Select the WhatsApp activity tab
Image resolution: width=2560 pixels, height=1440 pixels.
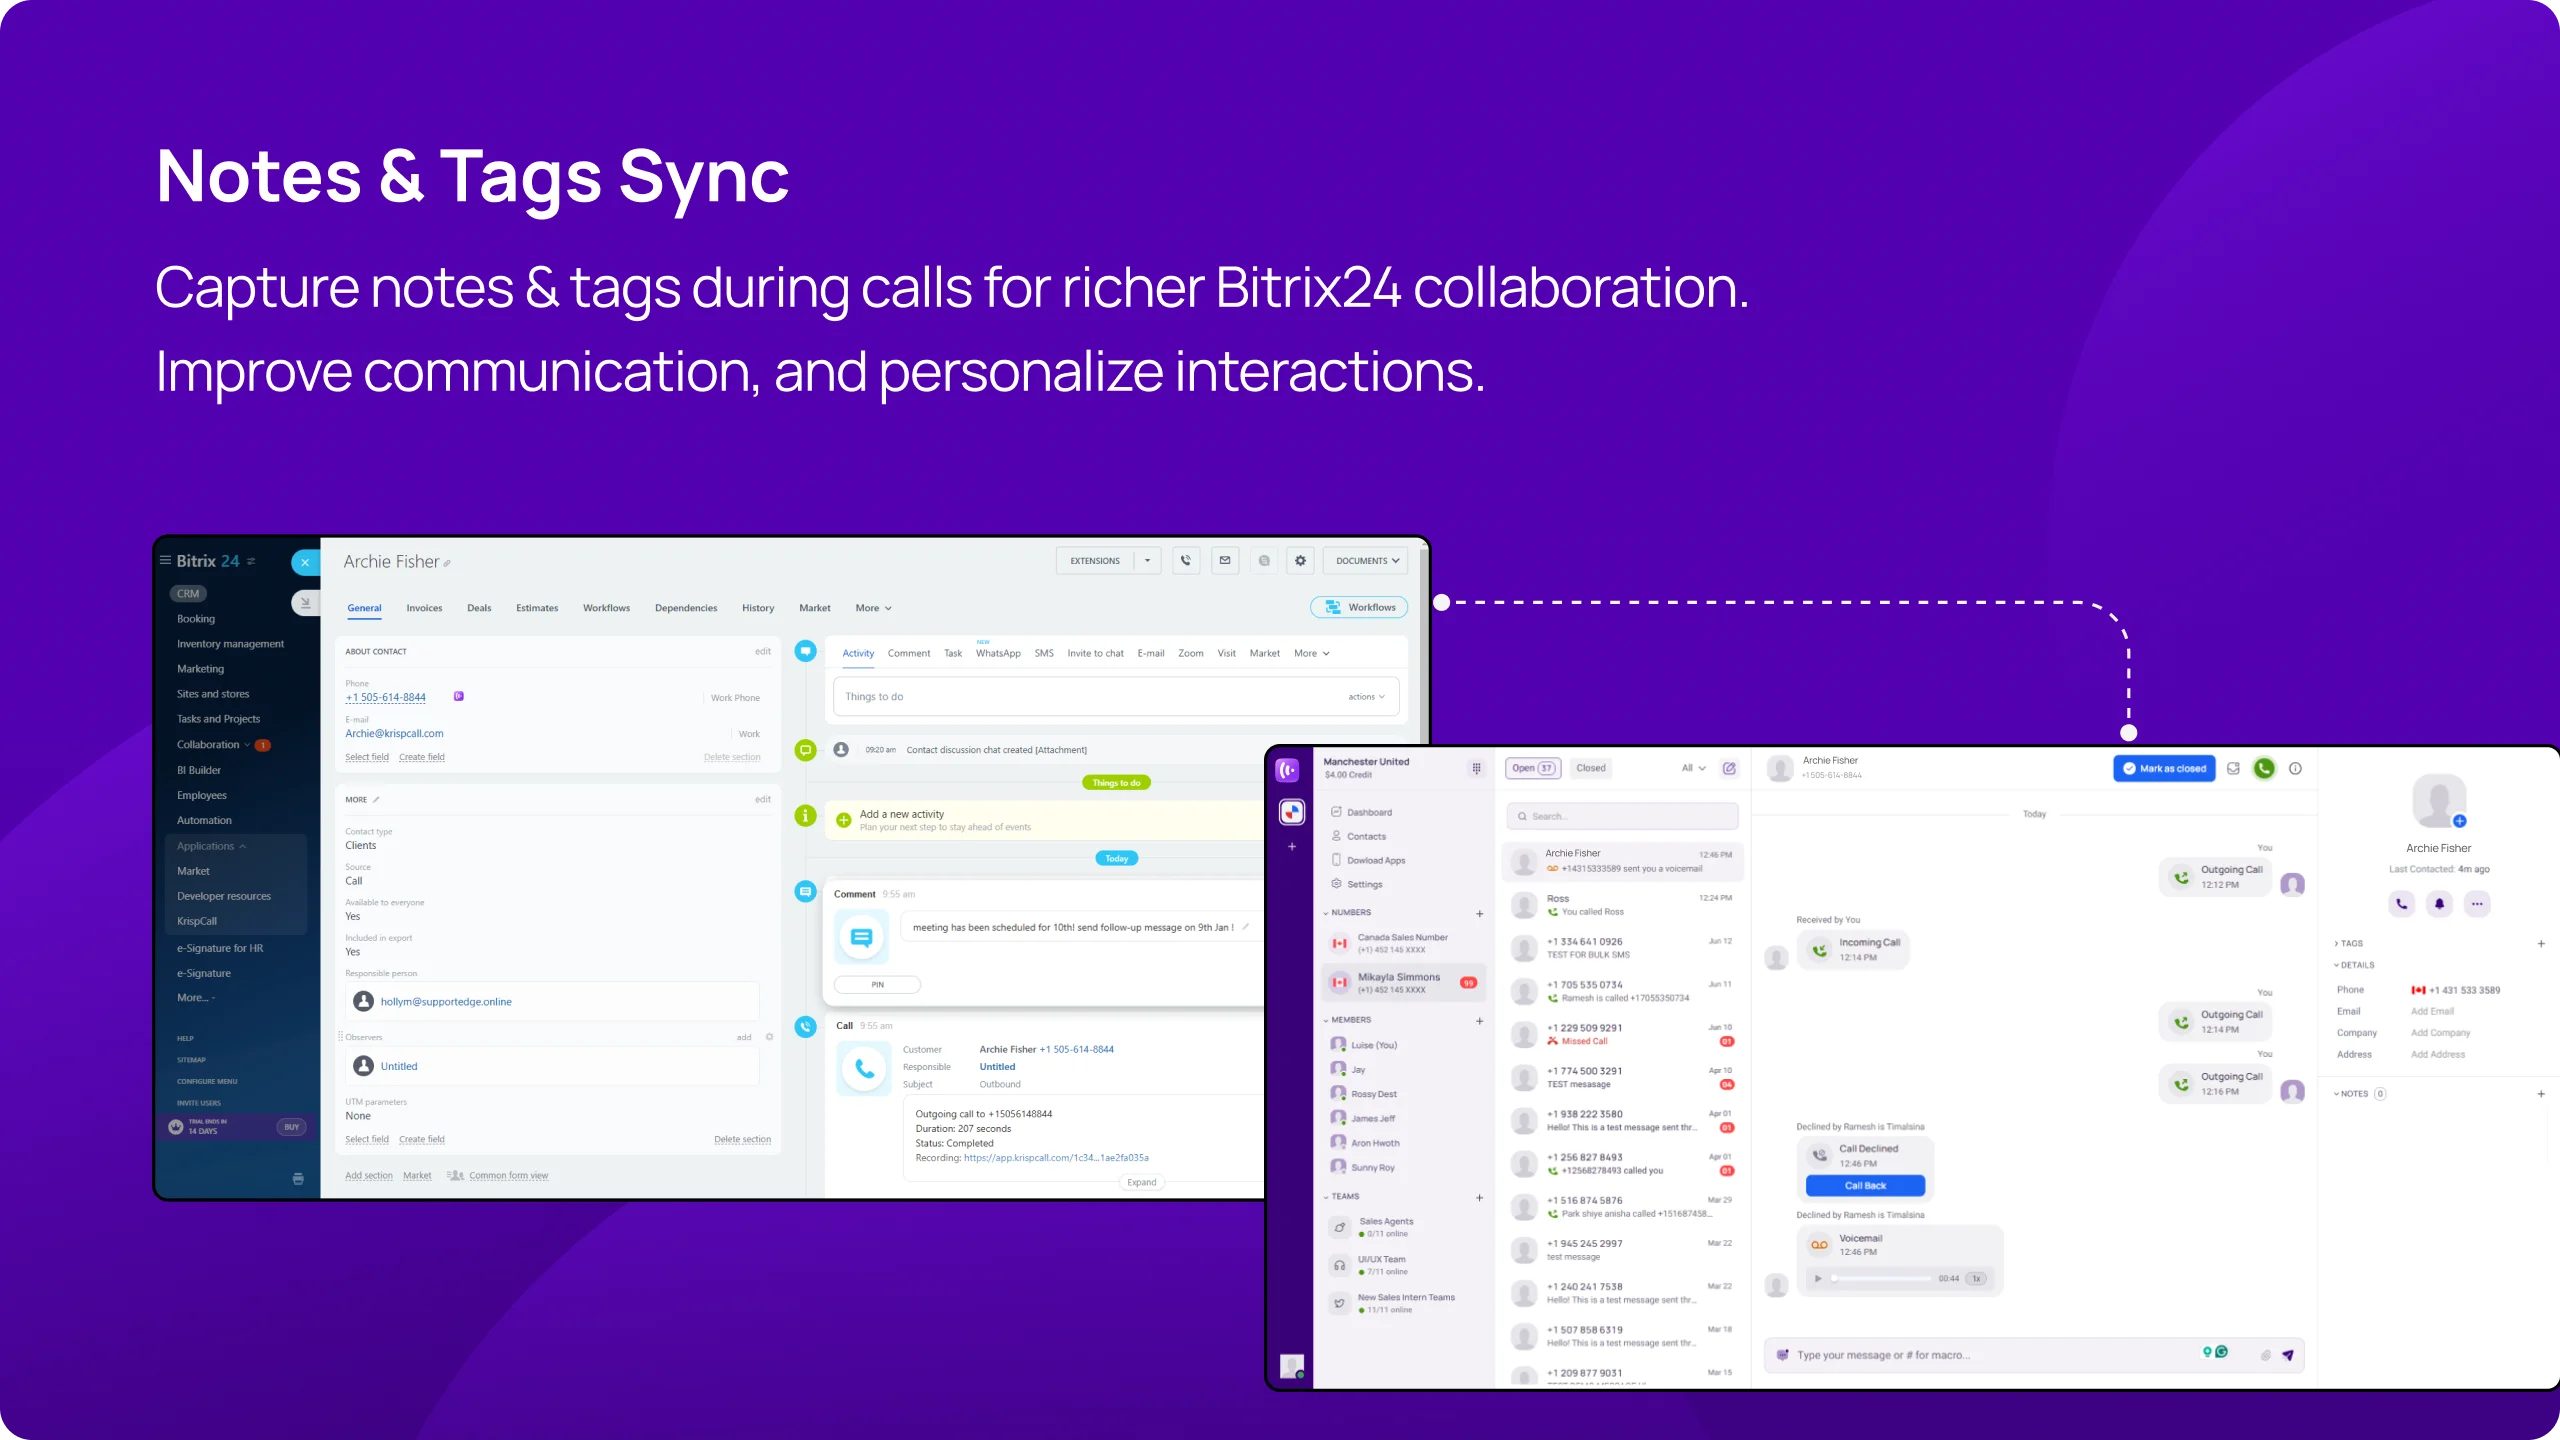click(x=998, y=654)
